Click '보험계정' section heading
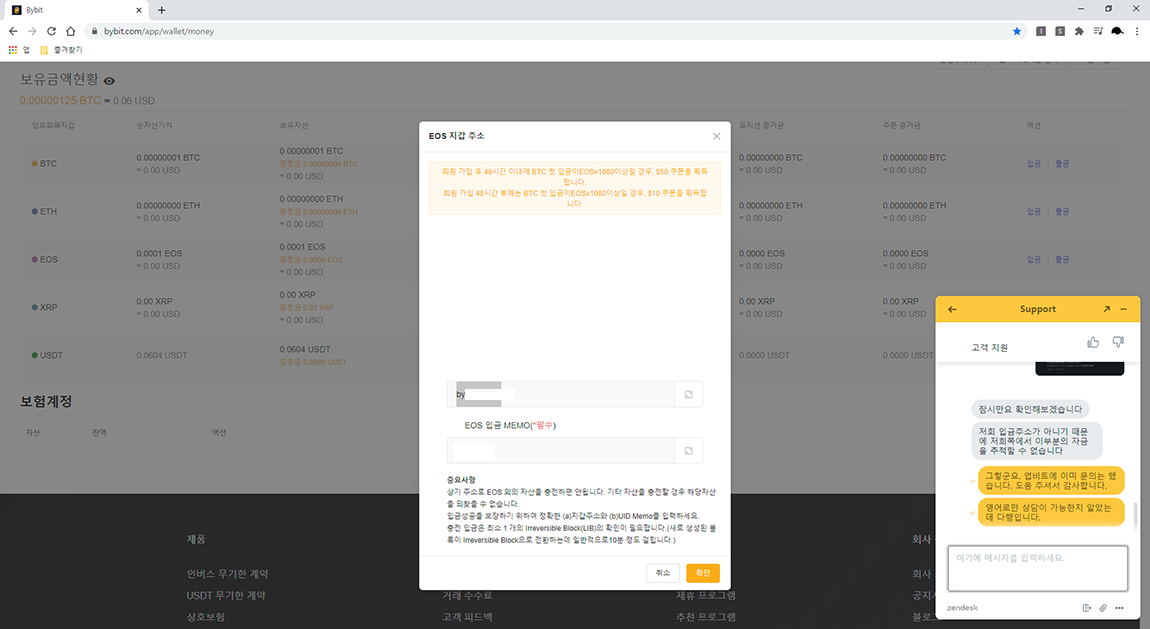Viewport: 1150px width, 629px height. pyautogui.click(x=45, y=402)
